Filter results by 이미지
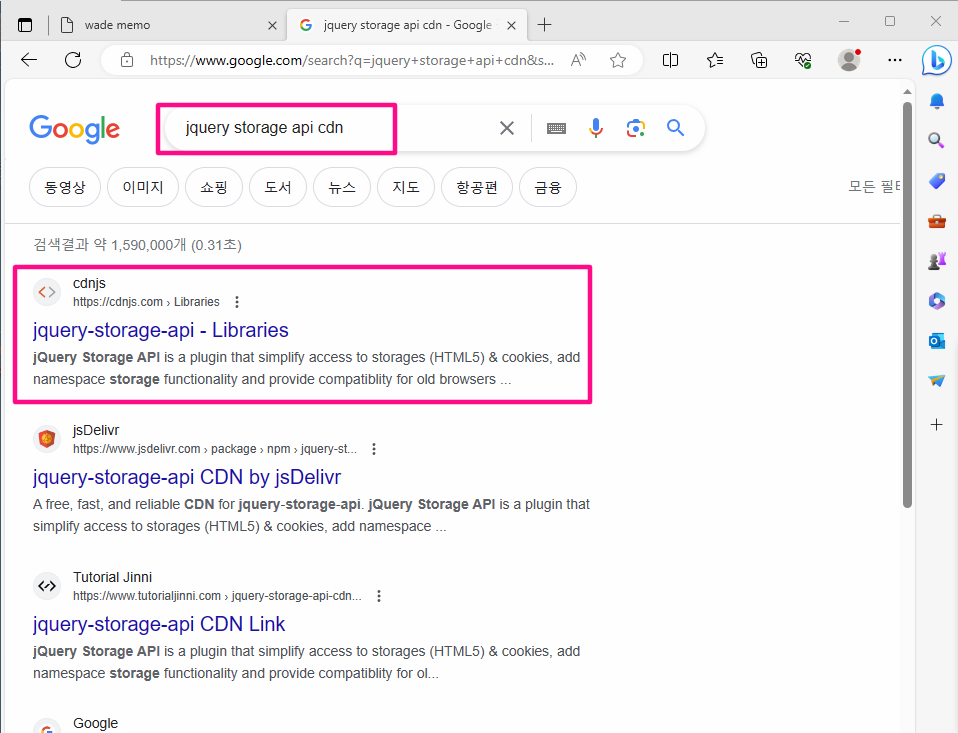958x733 pixels. point(143,187)
